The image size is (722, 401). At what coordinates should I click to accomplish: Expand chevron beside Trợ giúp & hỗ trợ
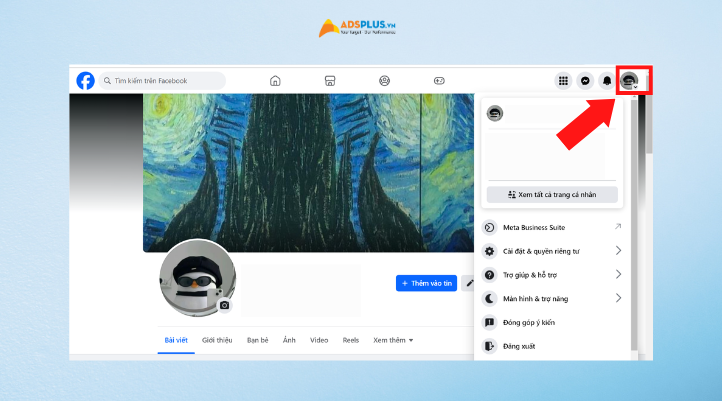pyautogui.click(x=618, y=274)
